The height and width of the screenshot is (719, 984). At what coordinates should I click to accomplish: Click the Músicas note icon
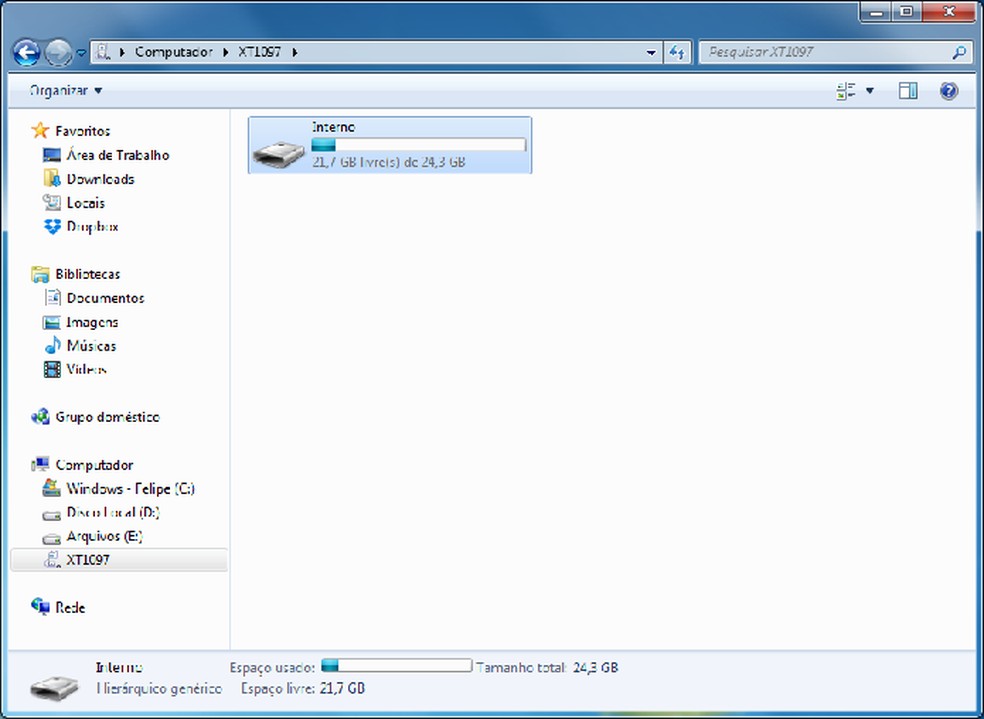click(x=53, y=345)
